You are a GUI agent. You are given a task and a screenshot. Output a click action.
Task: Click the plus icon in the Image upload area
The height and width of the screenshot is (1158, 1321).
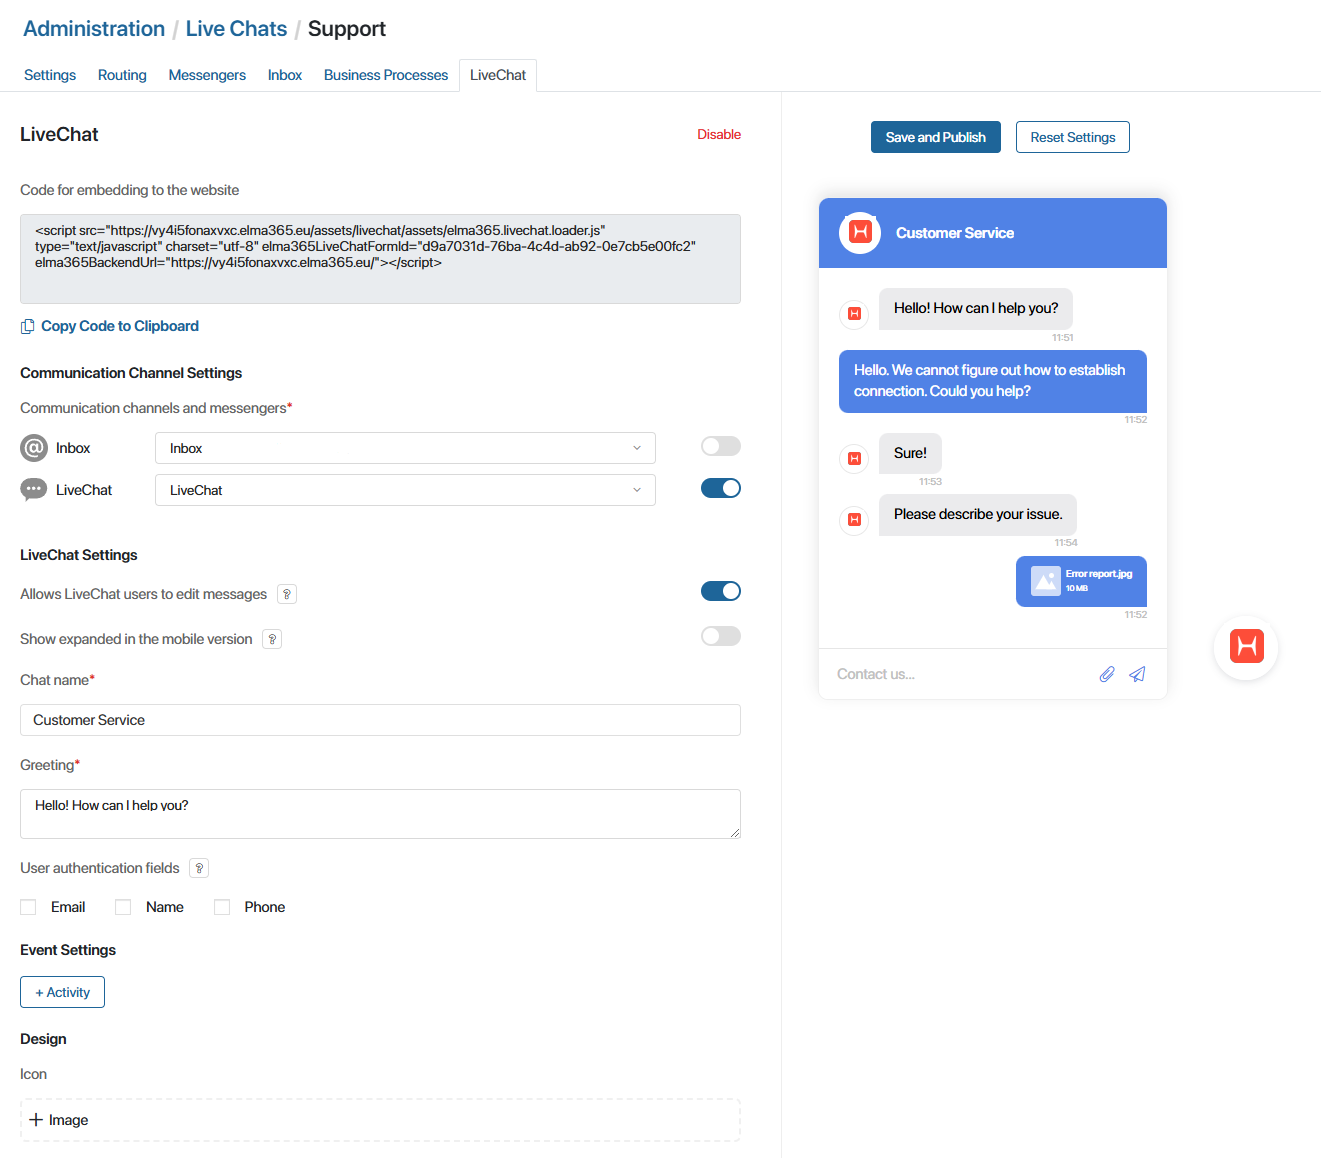[36, 1120]
